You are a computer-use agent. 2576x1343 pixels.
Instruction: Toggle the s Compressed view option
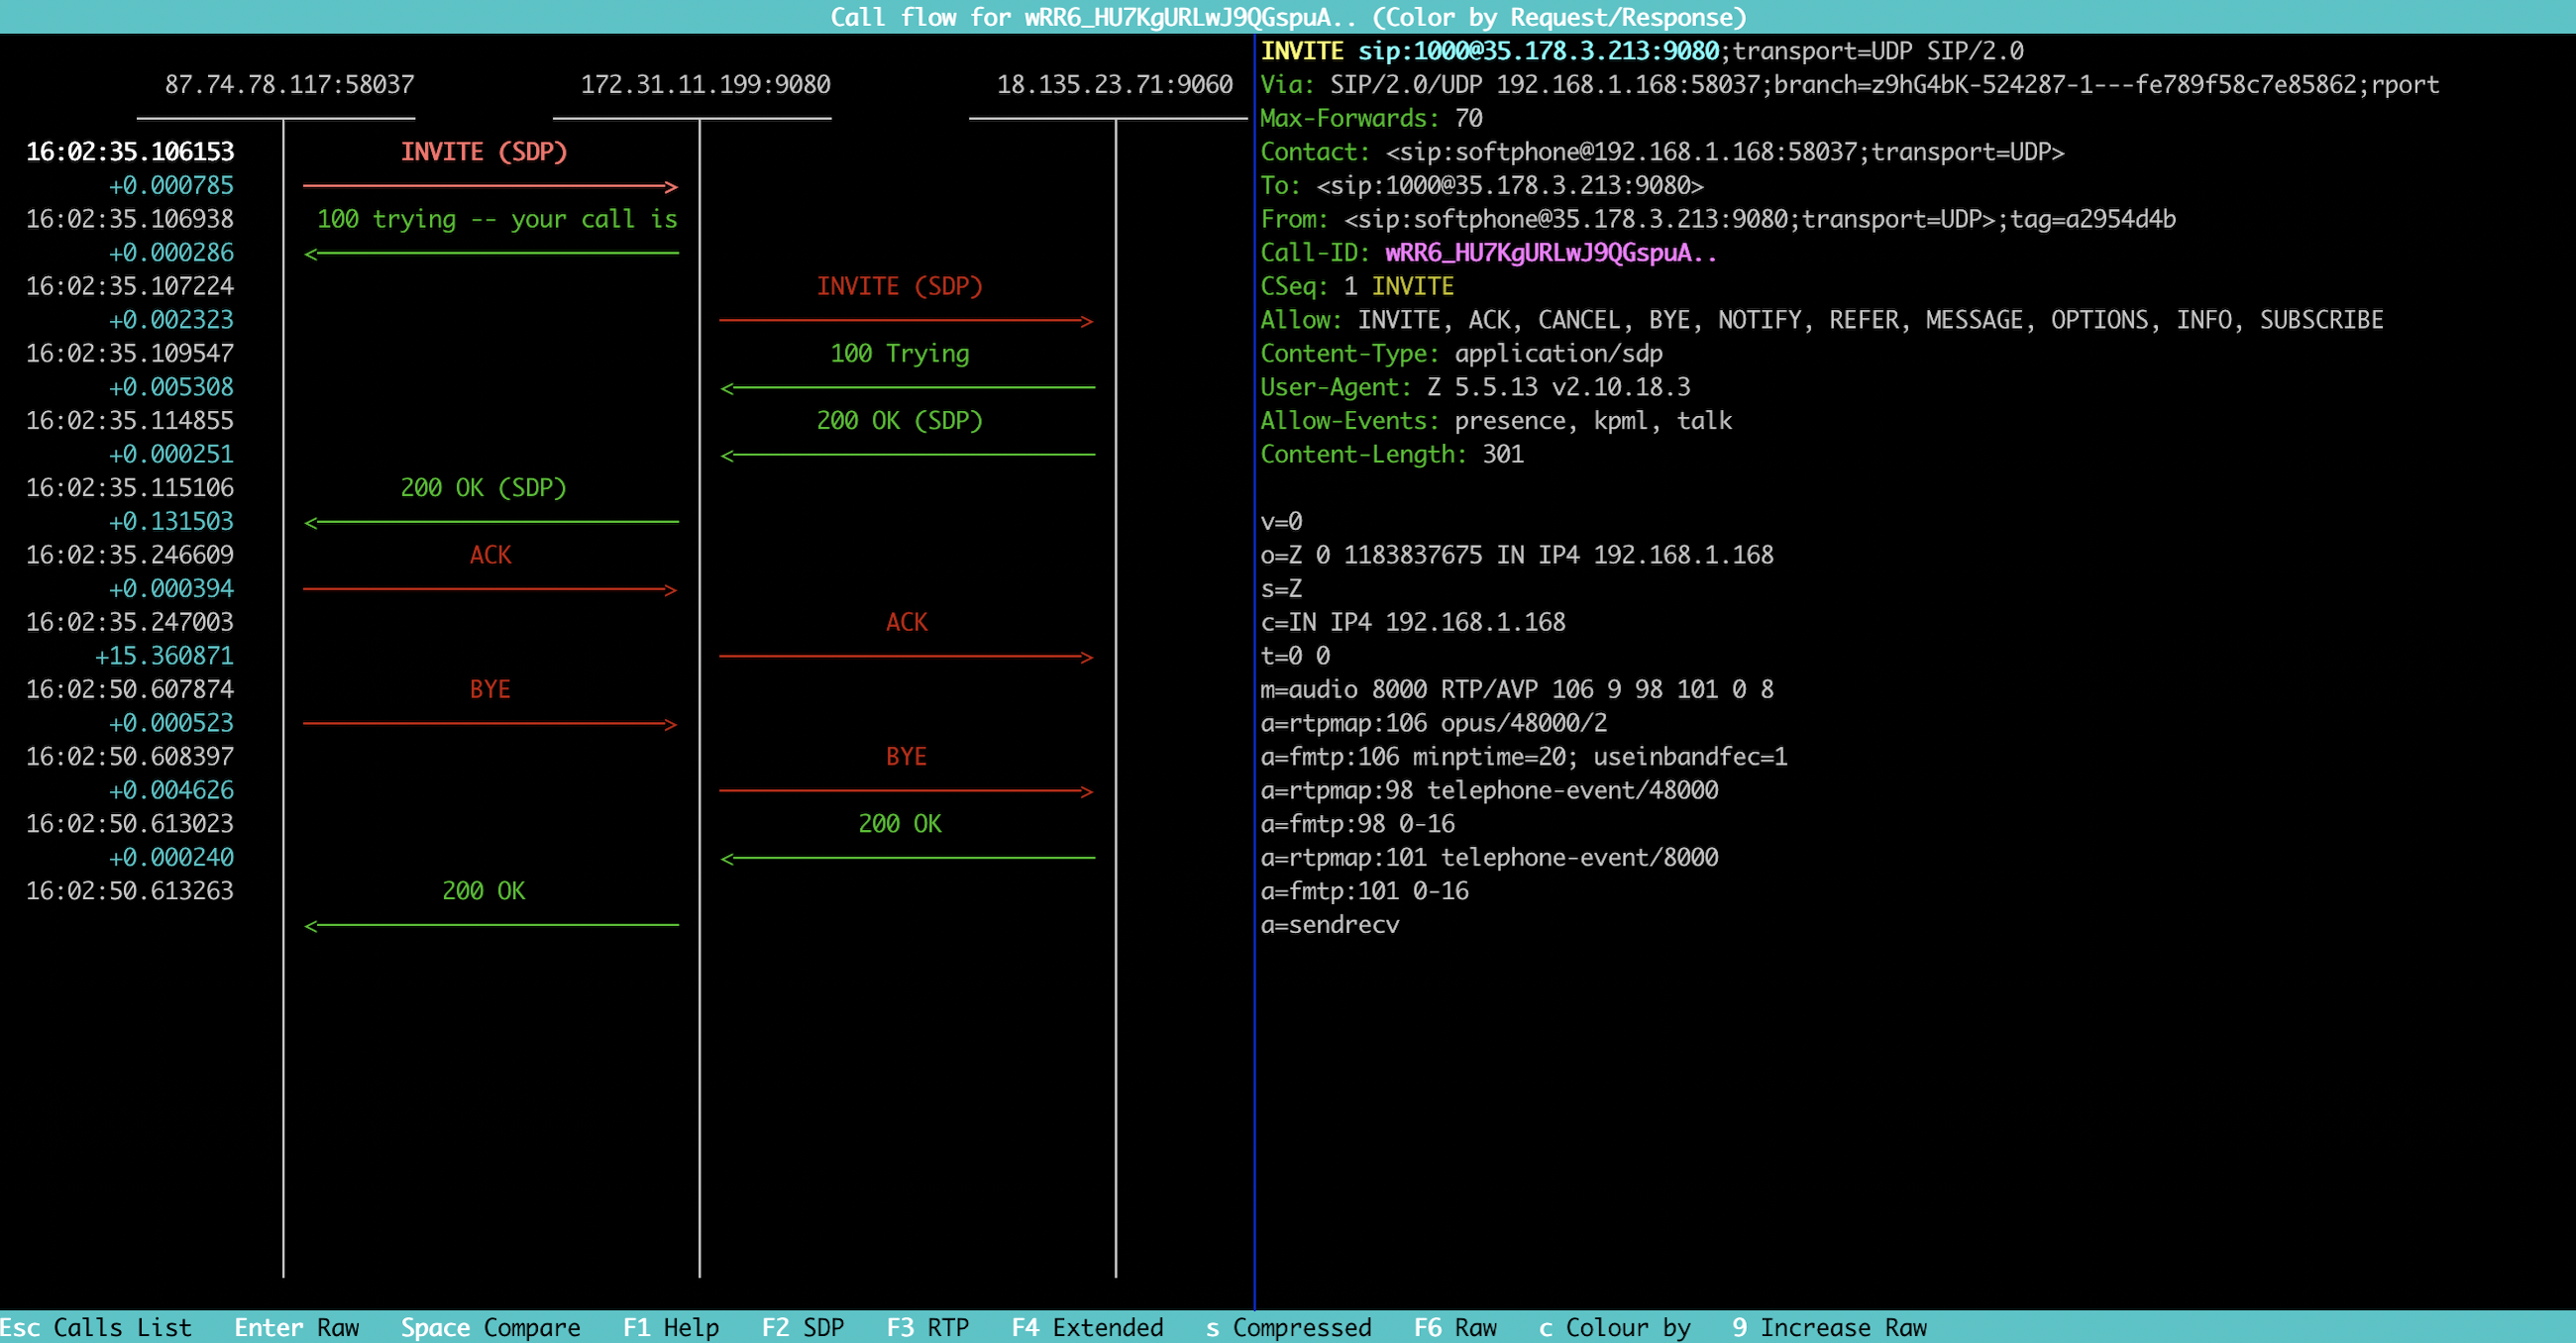point(1288,1327)
